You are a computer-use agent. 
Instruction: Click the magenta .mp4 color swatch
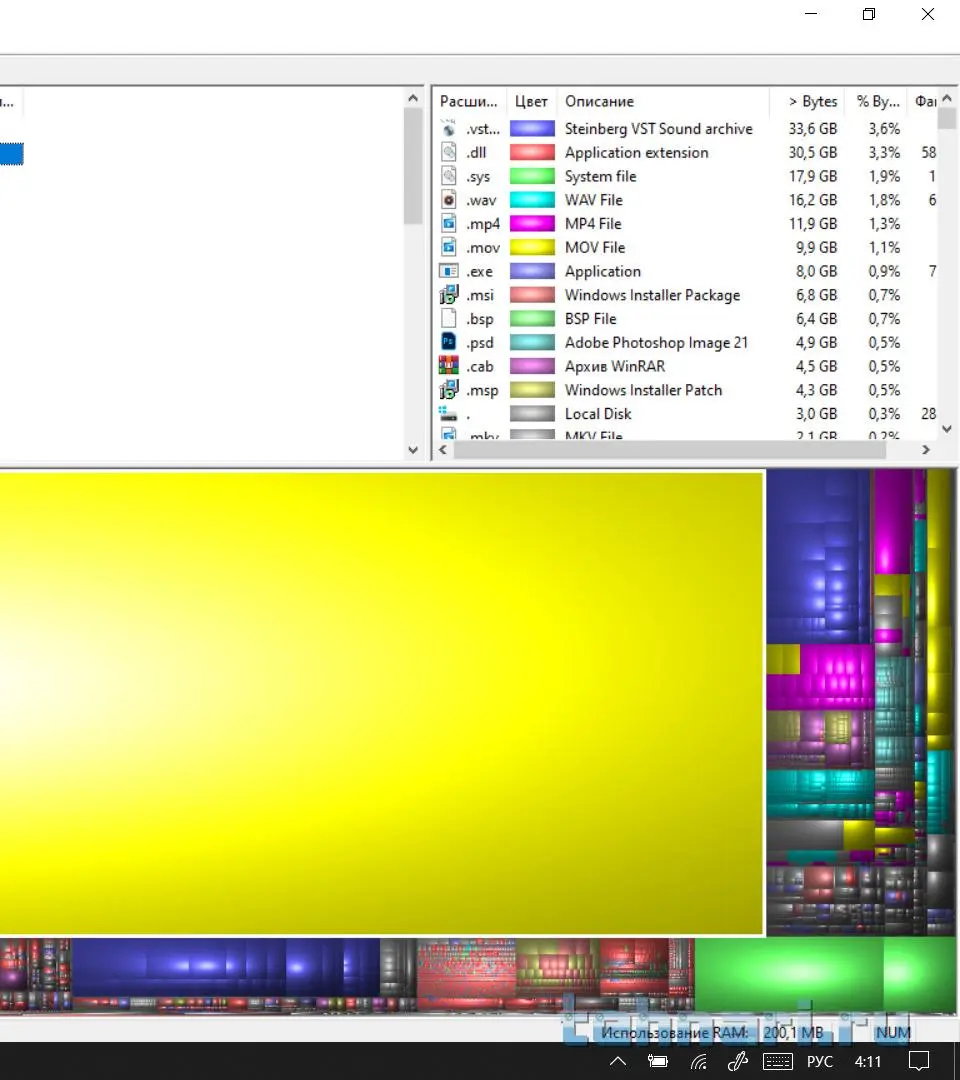coord(532,224)
